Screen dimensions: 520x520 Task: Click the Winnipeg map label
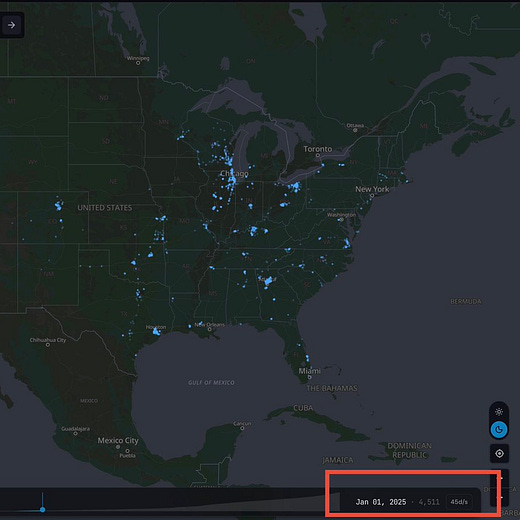tap(138, 58)
